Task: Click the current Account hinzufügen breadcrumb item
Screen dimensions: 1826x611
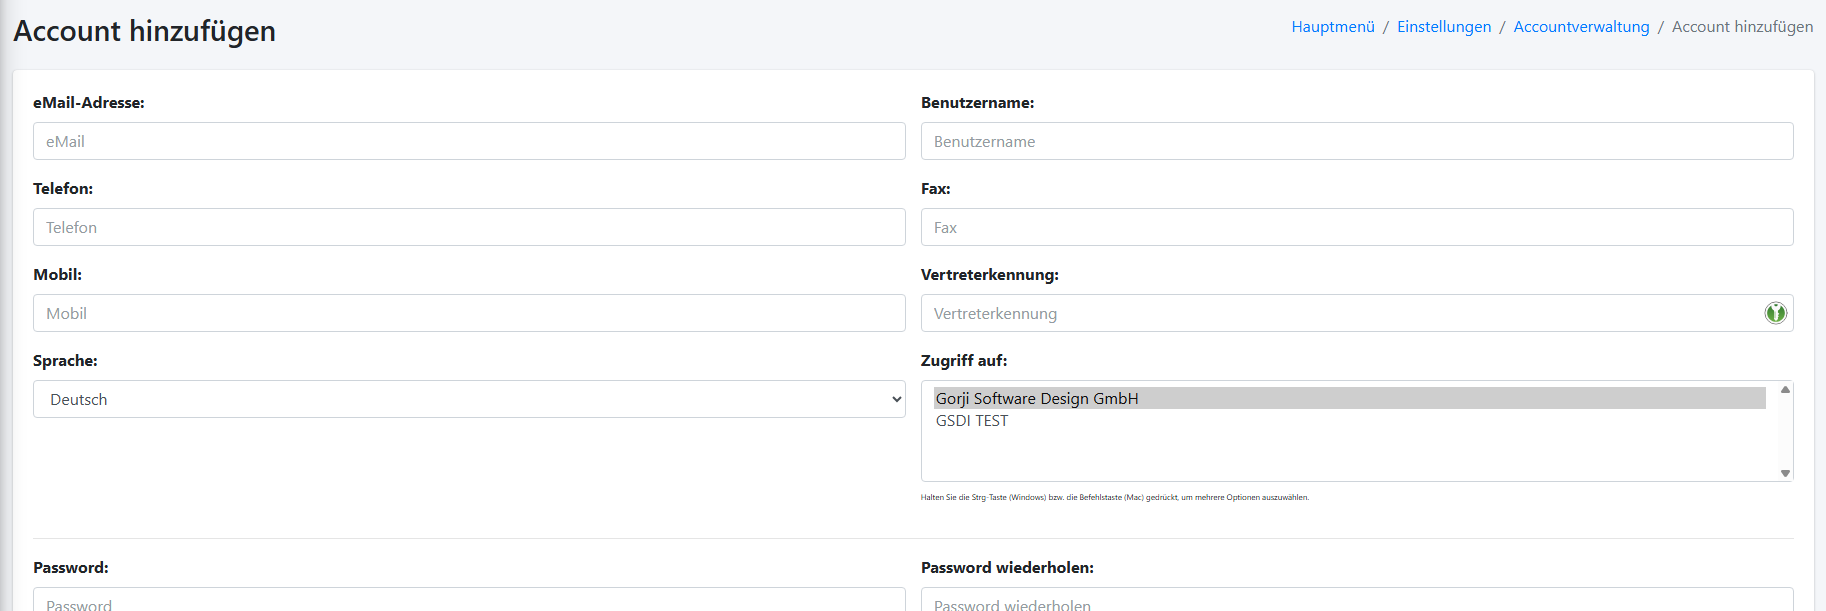Action: point(1742,27)
